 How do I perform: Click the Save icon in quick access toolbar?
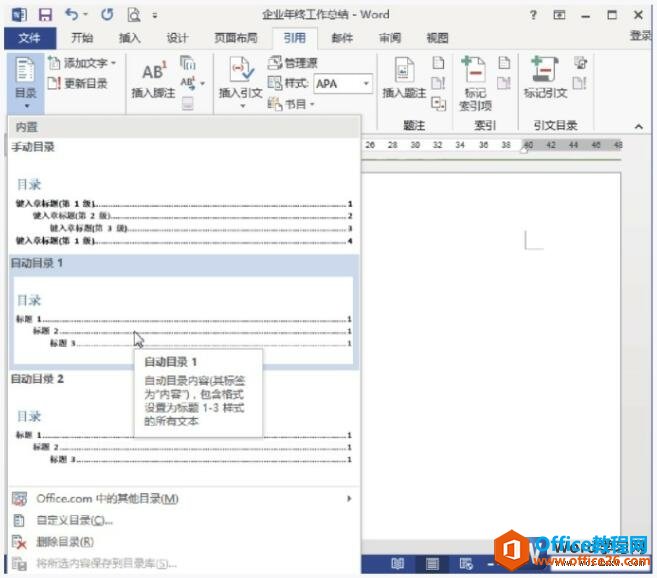(x=45, y=15)
